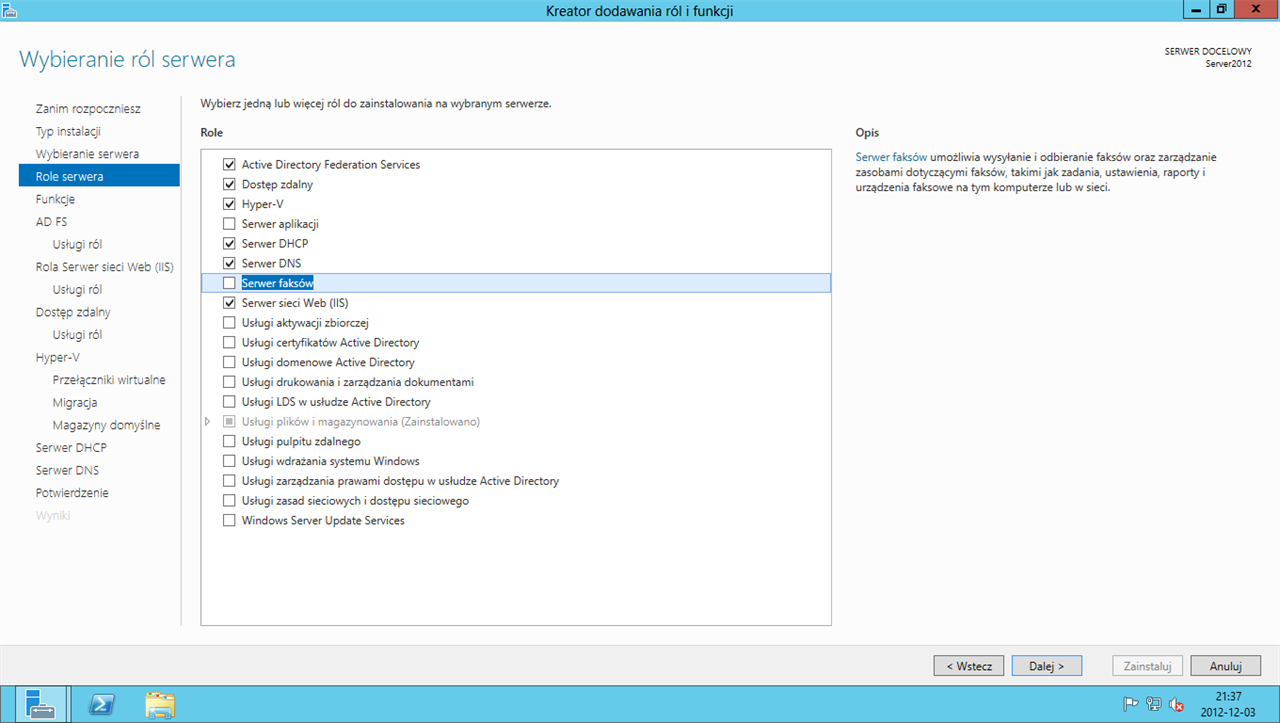Check Usługi drukowania i zarządzania dokumentami
The height and width of the screenshot is (723, 1280).
point(229,382)
